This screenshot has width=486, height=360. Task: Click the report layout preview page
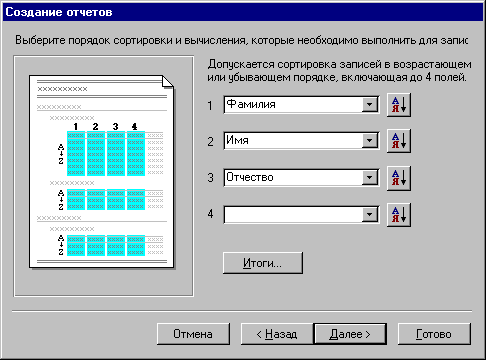102,172
